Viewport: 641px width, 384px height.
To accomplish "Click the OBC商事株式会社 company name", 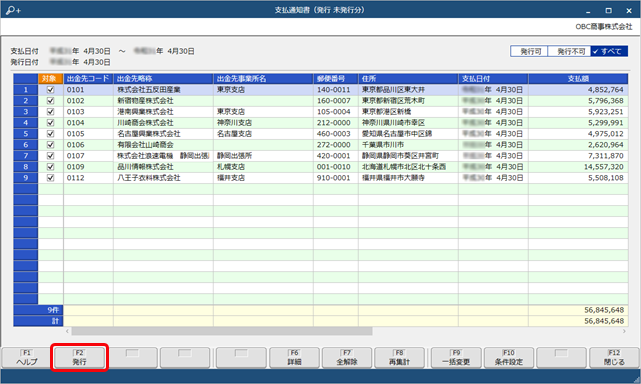I will pos(604,27).
